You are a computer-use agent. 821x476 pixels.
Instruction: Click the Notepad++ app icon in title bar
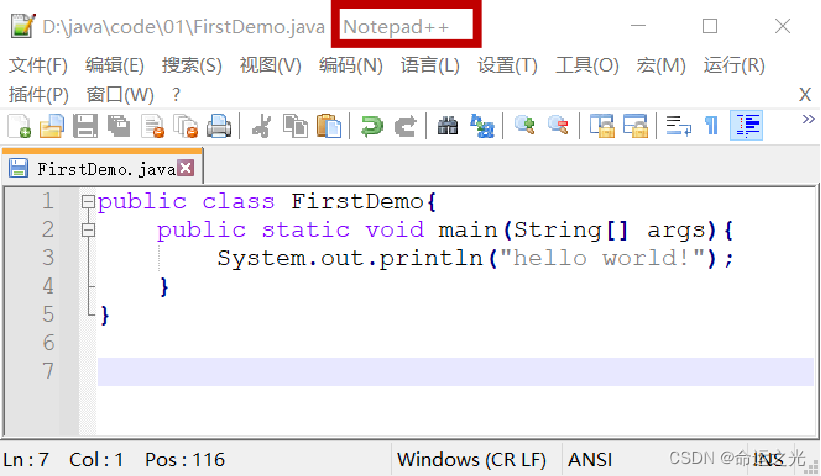pos(23,26)
